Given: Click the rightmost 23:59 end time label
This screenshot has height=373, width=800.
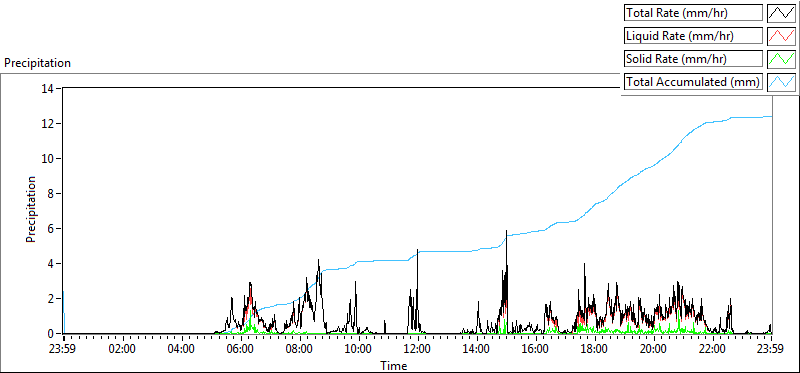Looking at the screenshot, I should pyautogui.click(x=771, y=349).
